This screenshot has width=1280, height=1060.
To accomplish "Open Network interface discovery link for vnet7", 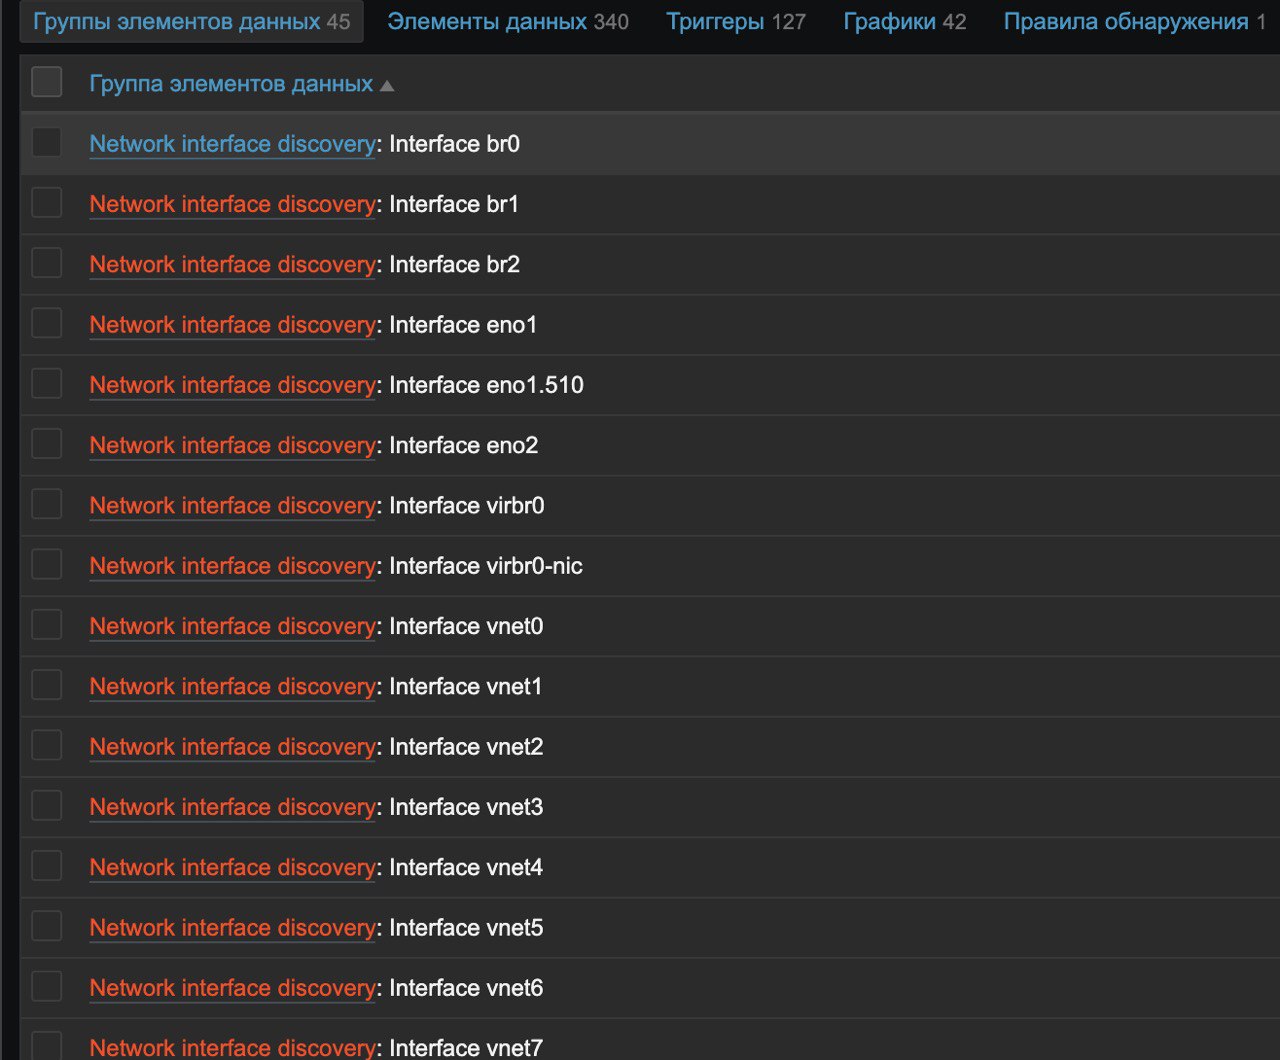I will 232,1047.
